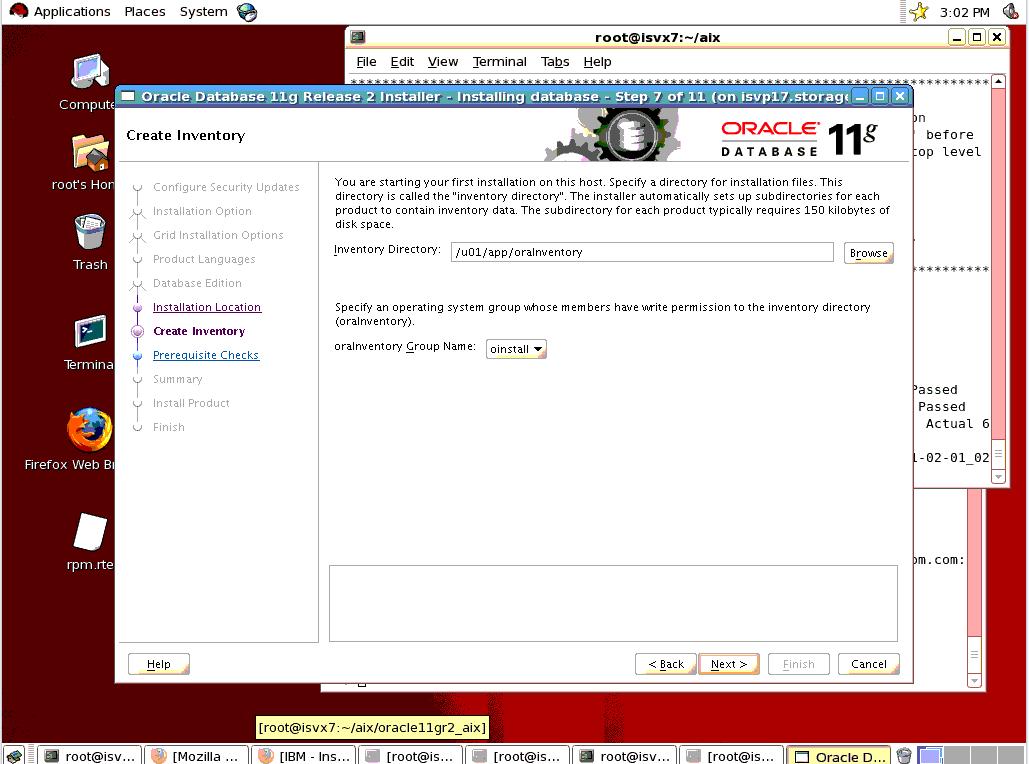Open the Computer desktop icon

pyautogui.click(x=90, y=72)
